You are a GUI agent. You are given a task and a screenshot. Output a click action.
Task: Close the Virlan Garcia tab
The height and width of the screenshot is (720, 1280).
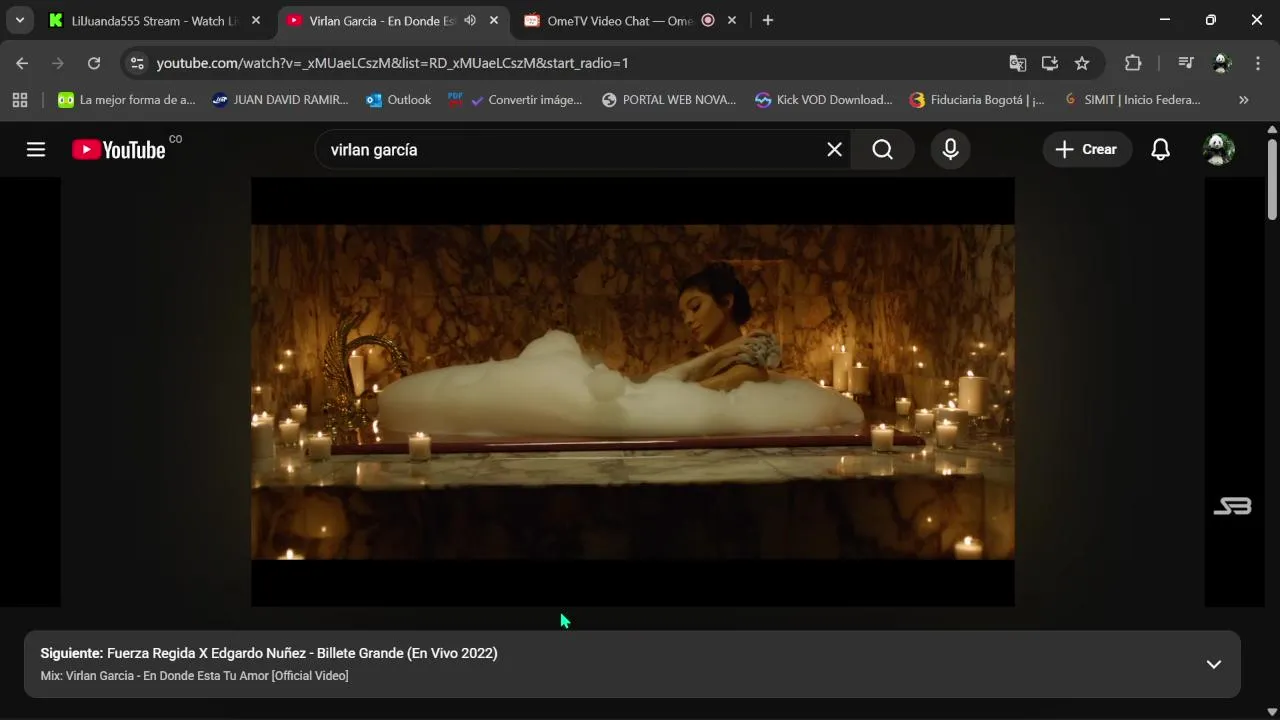tap(494, 20)
